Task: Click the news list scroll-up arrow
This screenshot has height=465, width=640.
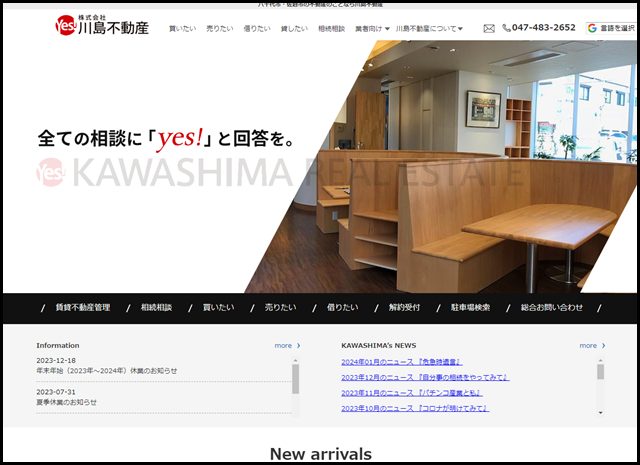Action: pyautogui.click(x=600, y=361)
